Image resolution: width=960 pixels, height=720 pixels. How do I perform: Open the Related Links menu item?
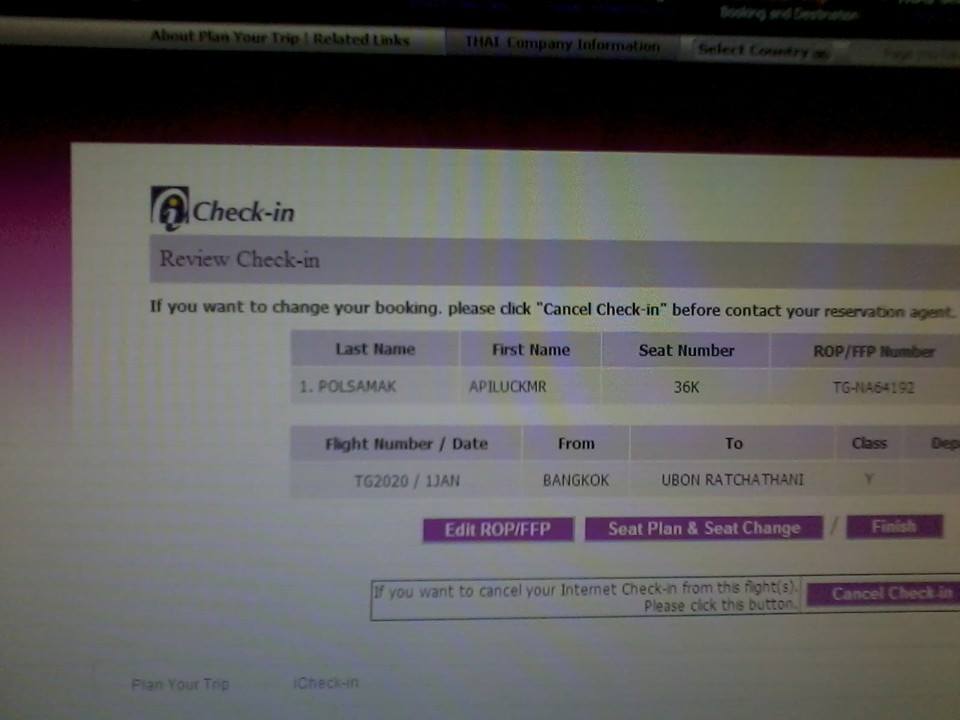point(361,39)
